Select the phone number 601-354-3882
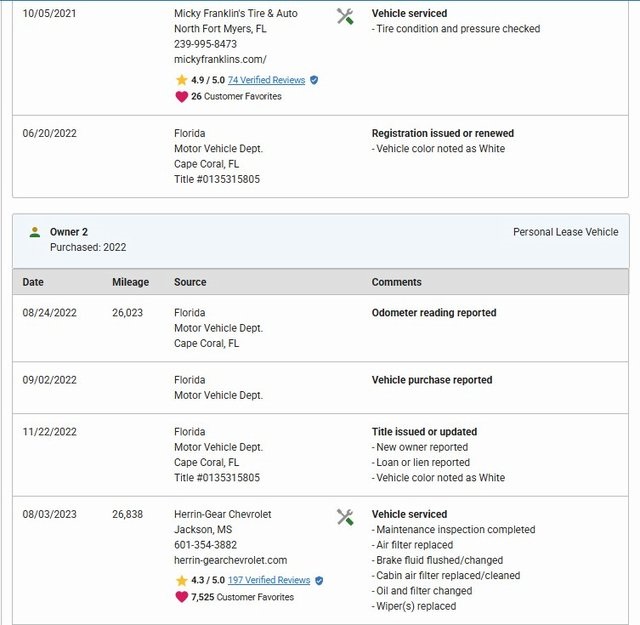Viewport: 640px width, 625px height. pos(205,545)
